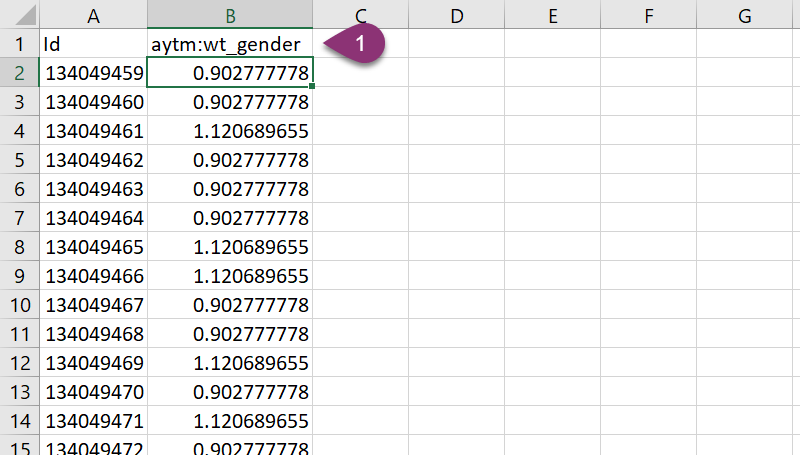Screen dimensions: 800x455
Task: Click weight value in row 4
Action: 230,131
